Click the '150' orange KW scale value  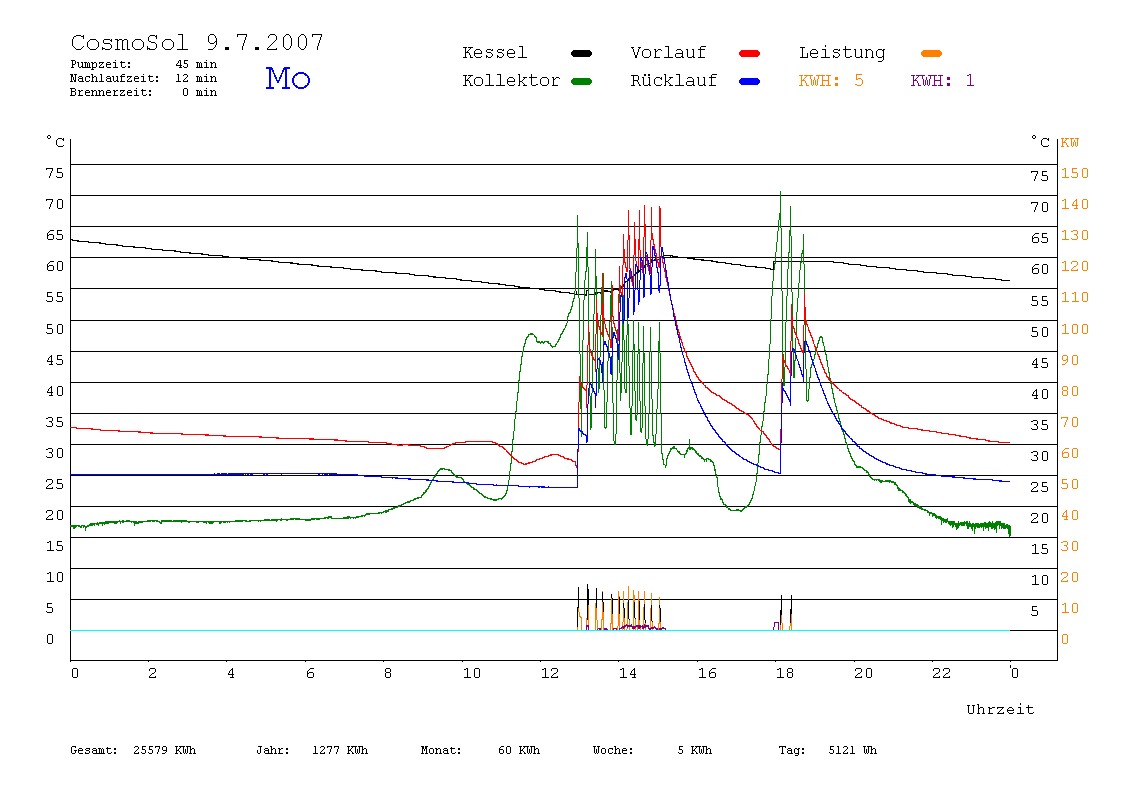1075,174
